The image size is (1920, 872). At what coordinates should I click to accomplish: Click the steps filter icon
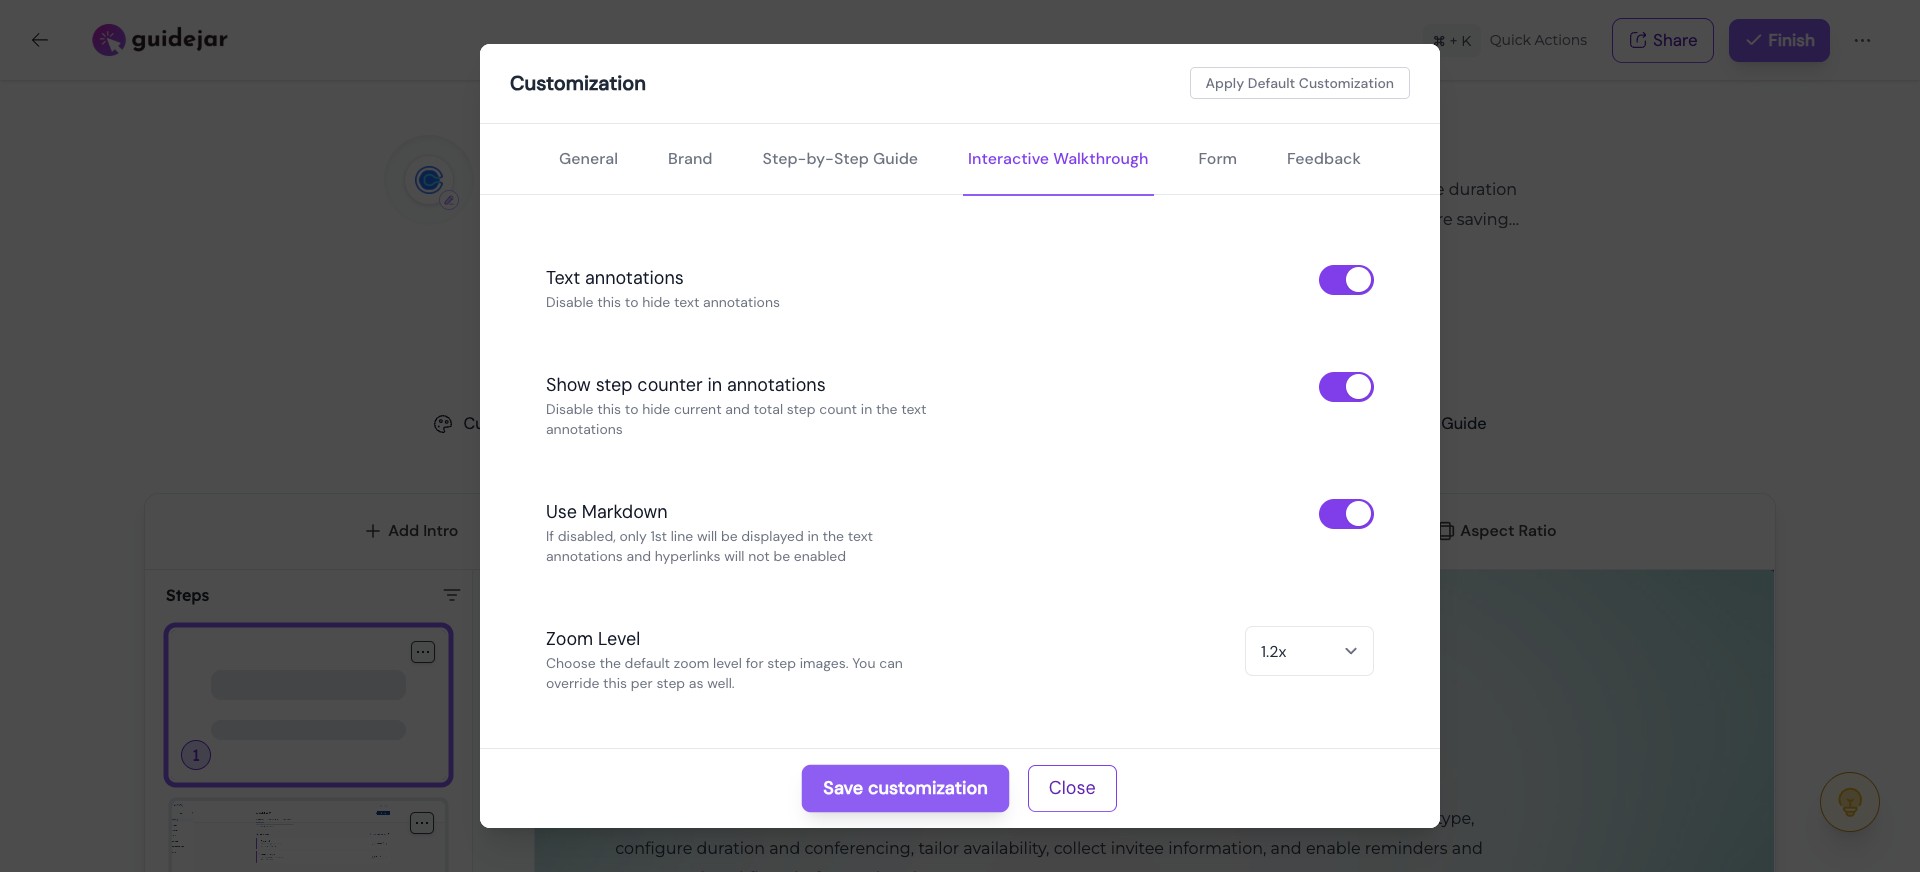point(452,595)
